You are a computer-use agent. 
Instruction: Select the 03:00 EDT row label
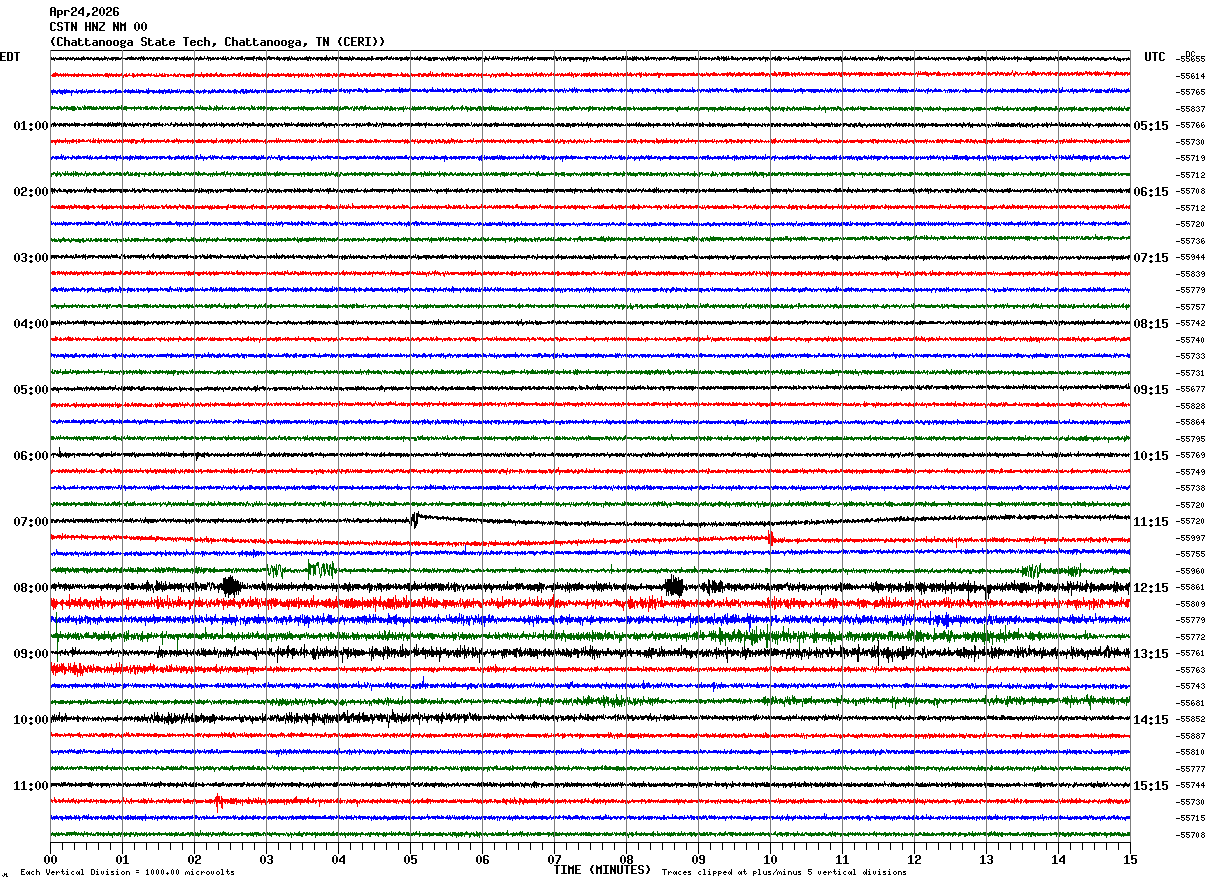[x=31, y=258]
